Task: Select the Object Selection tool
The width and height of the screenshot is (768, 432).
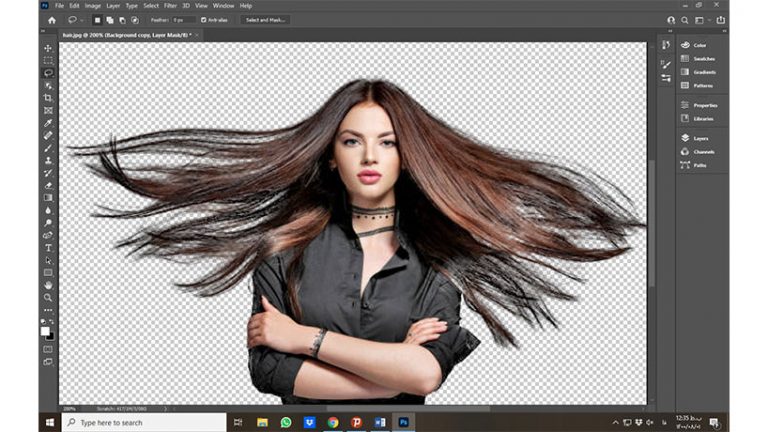Action: [x=48, y=86]
